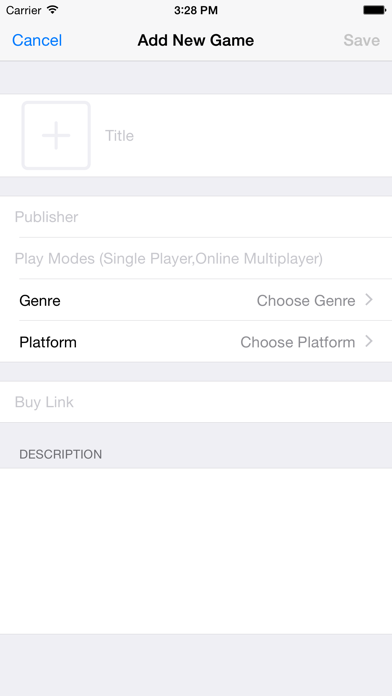This screenshot has width=392, height=696.
Task: Open the Choose Platform selector
Action: [297, 342]
